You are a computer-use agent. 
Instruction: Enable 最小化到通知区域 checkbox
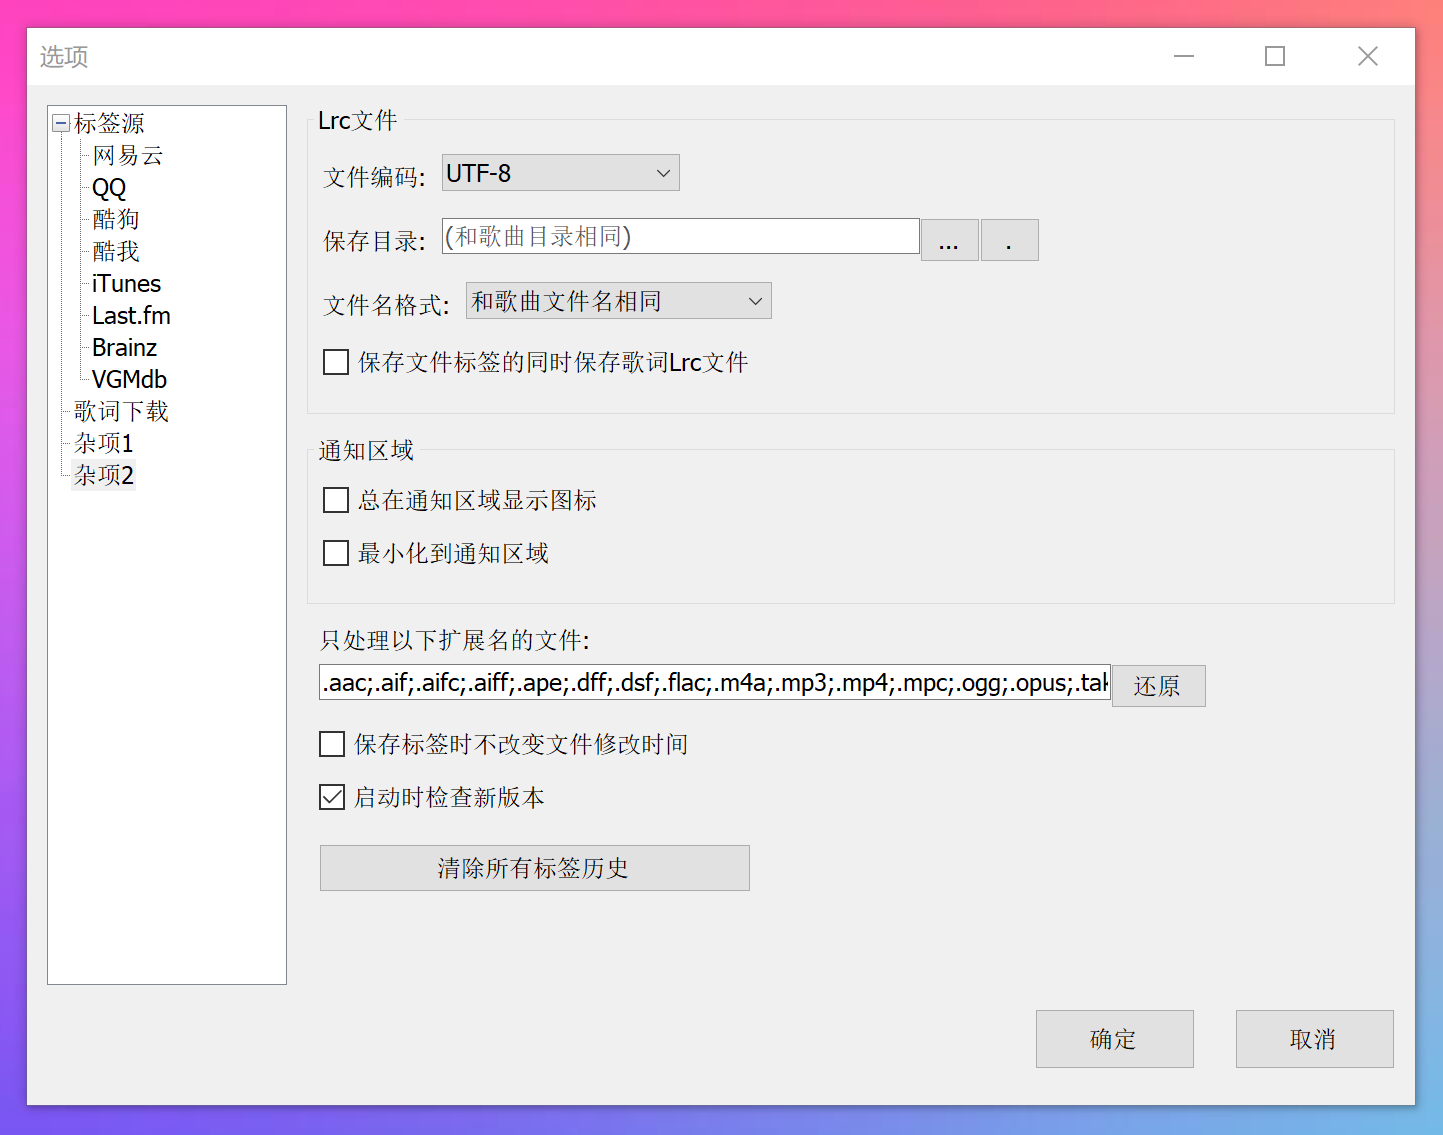tap(336, 553)
